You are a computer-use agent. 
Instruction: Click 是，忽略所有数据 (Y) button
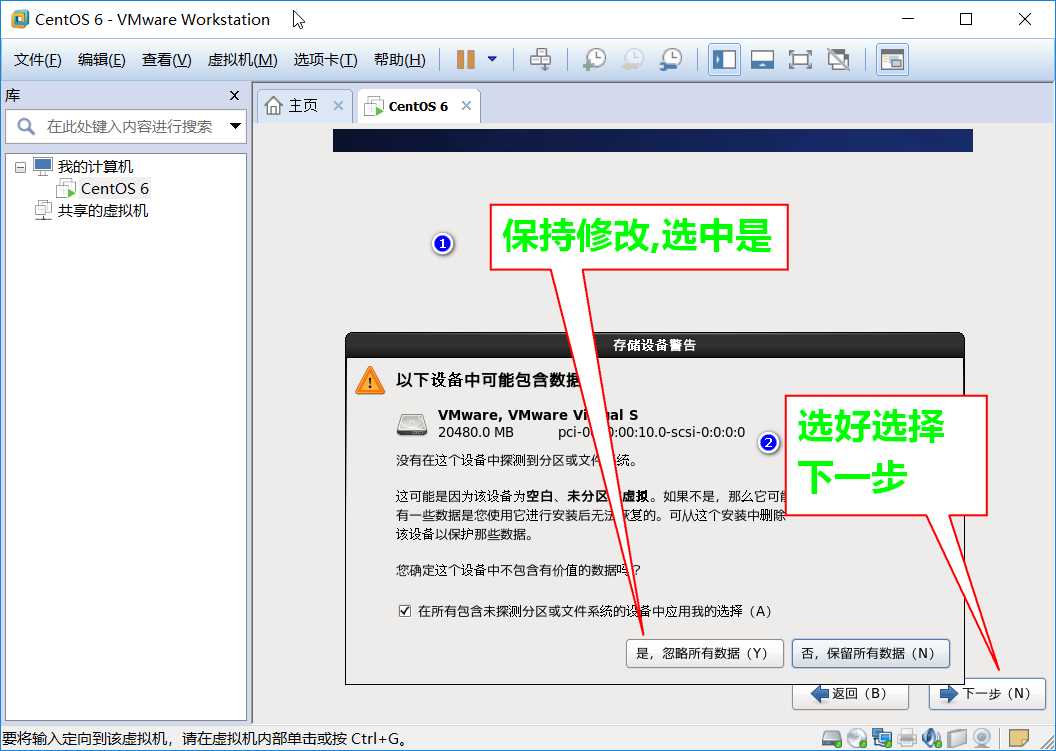[x=704, y=653]
